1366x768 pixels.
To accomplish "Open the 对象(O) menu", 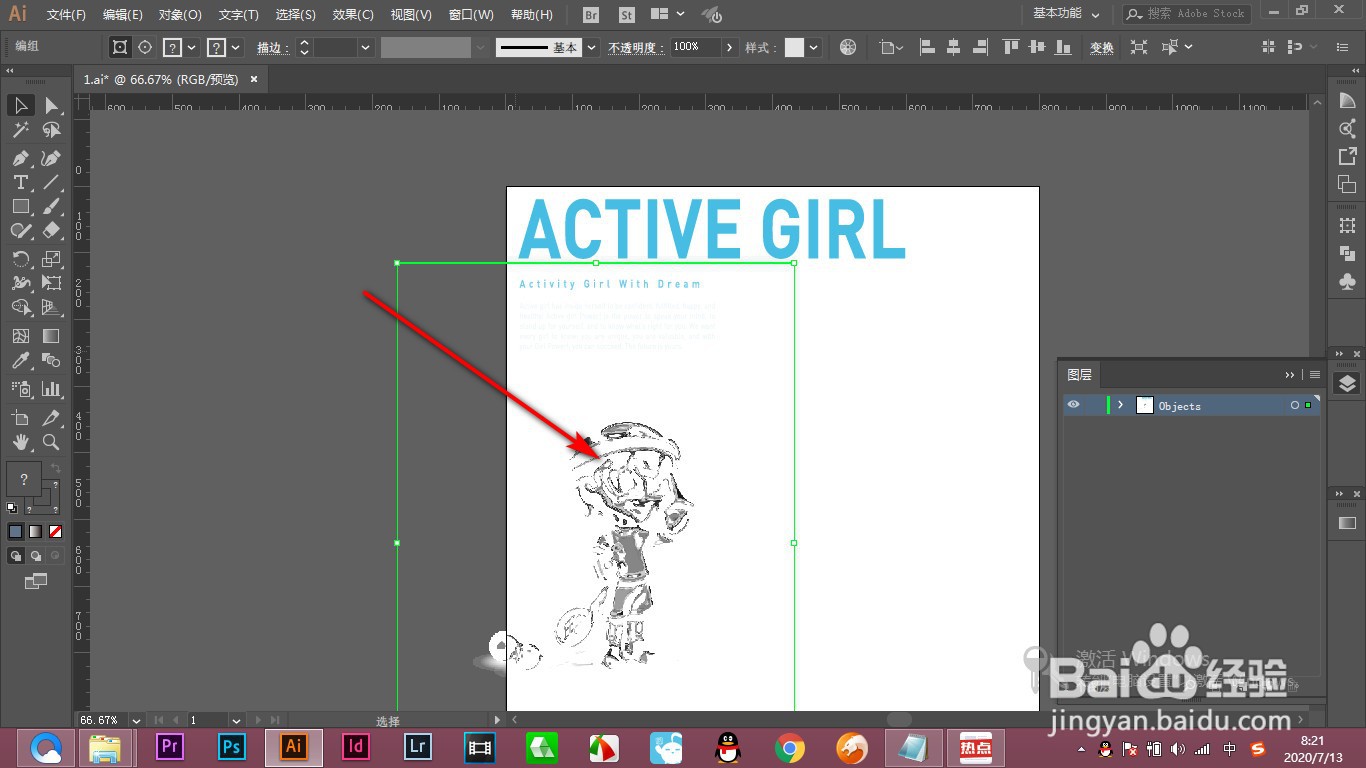I will point(180,15).
